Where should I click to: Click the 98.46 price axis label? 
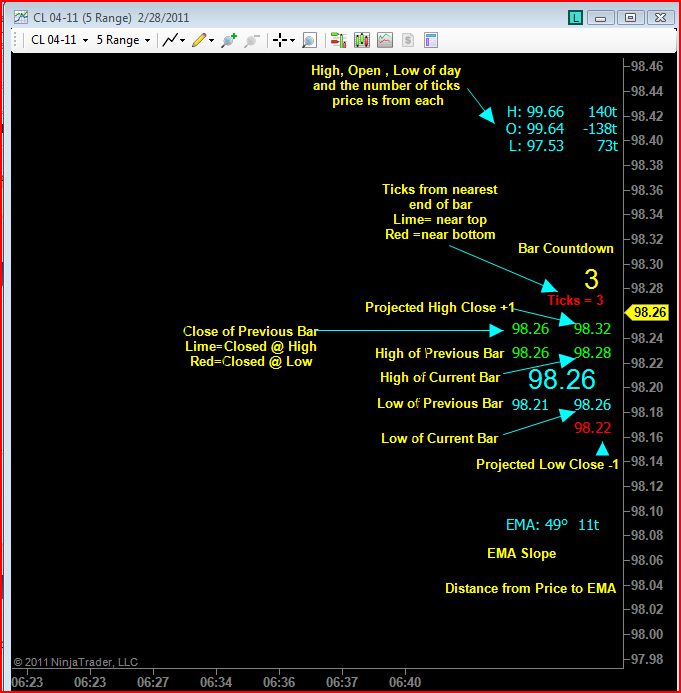[x=647, y=67]
